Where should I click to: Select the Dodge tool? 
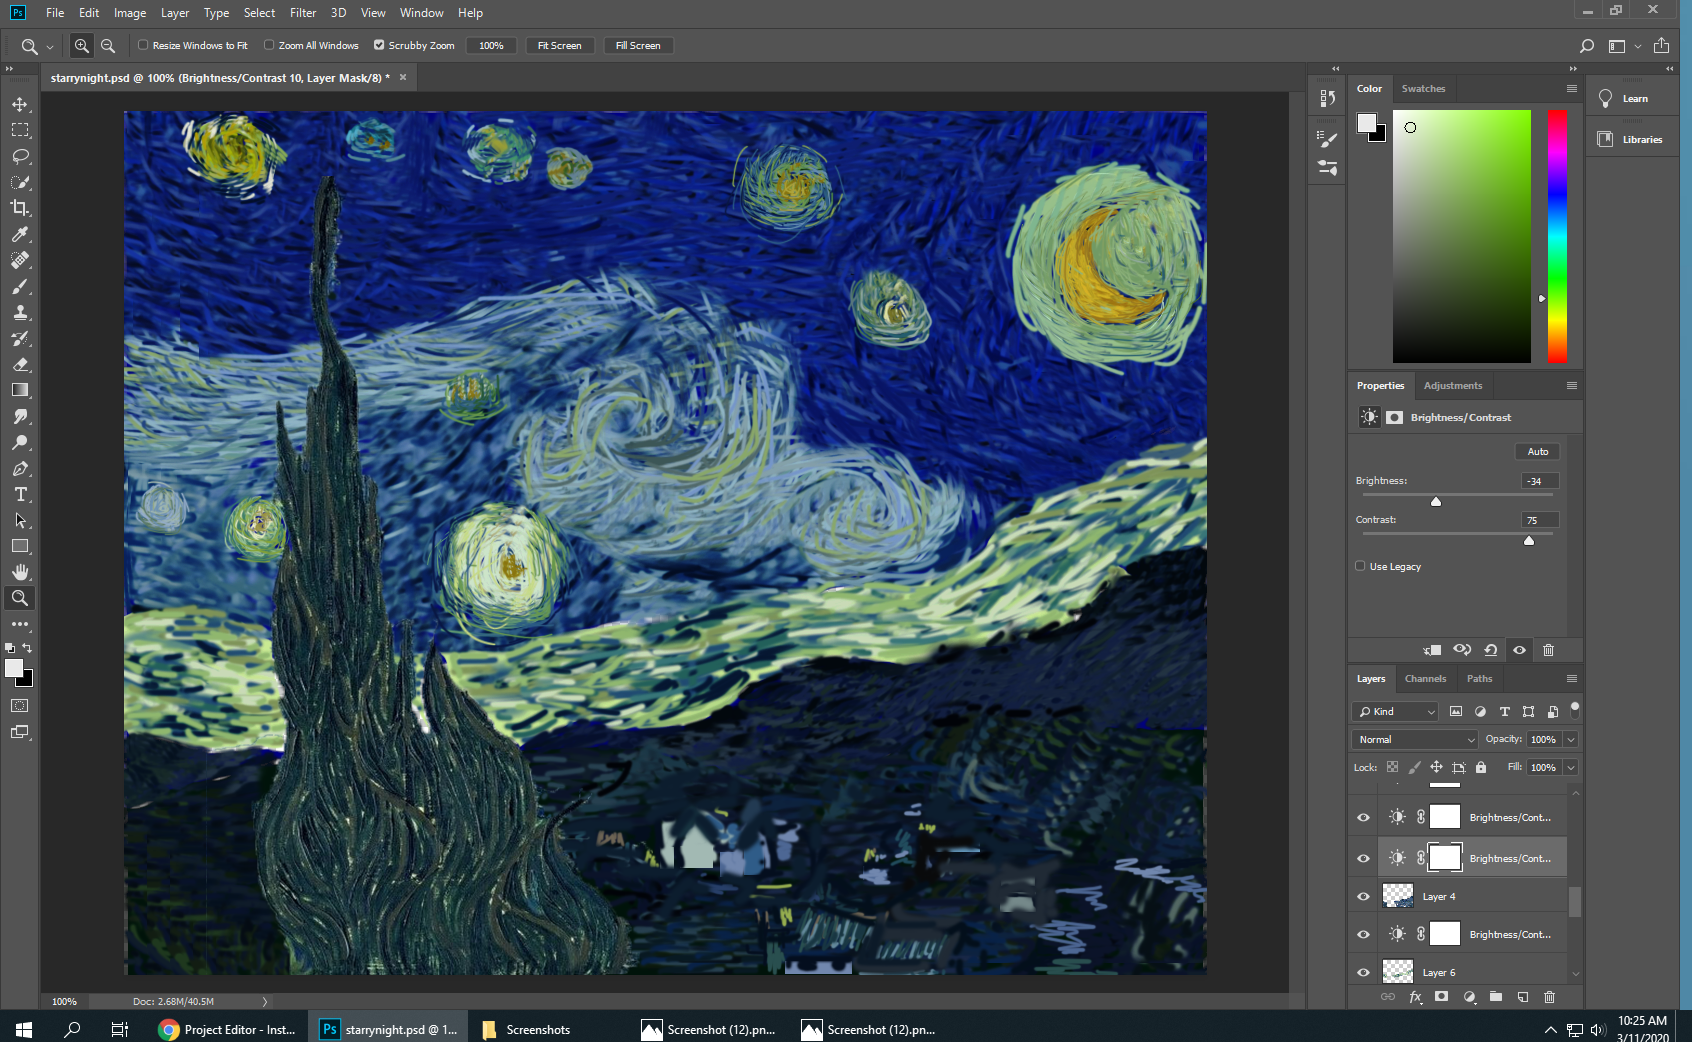[x=20, y=442]
